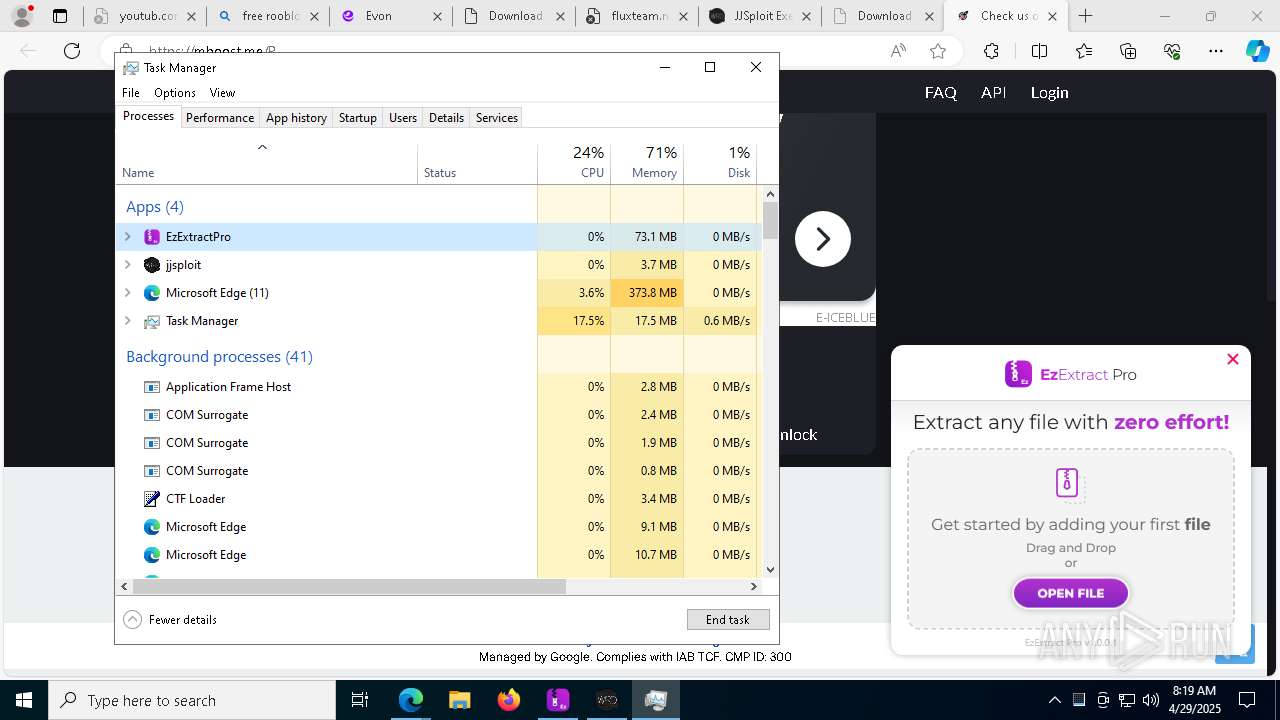Image resolution: width=1280 pixels, height=720 pixels.
Task: Click the Edge profile avatar icon
Action: [22, 16]
